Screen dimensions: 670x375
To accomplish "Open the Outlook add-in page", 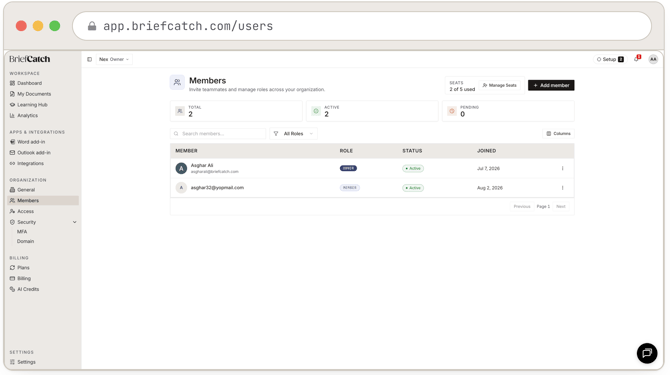I will pos(30,152).
